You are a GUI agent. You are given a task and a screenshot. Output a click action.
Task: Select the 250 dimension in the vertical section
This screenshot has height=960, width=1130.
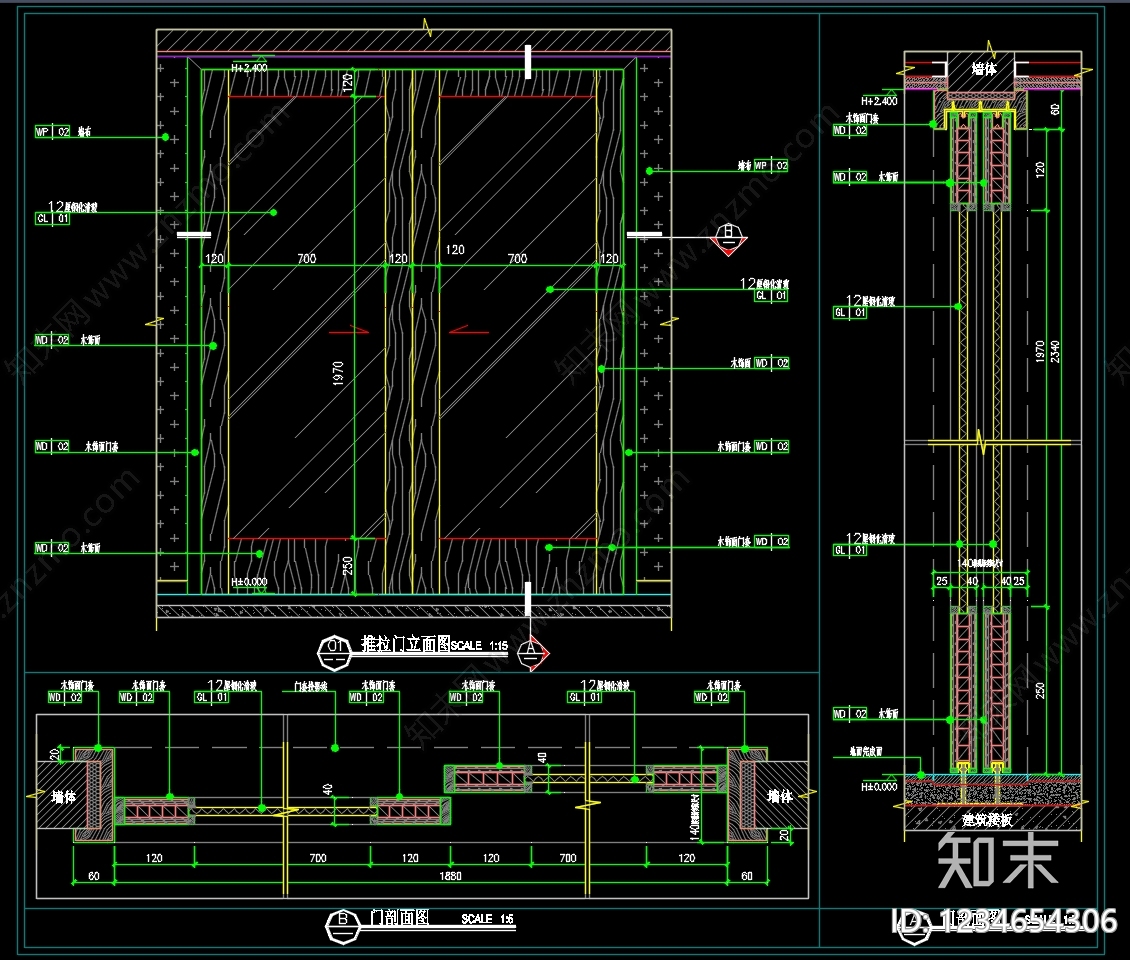pos(1040,690)
